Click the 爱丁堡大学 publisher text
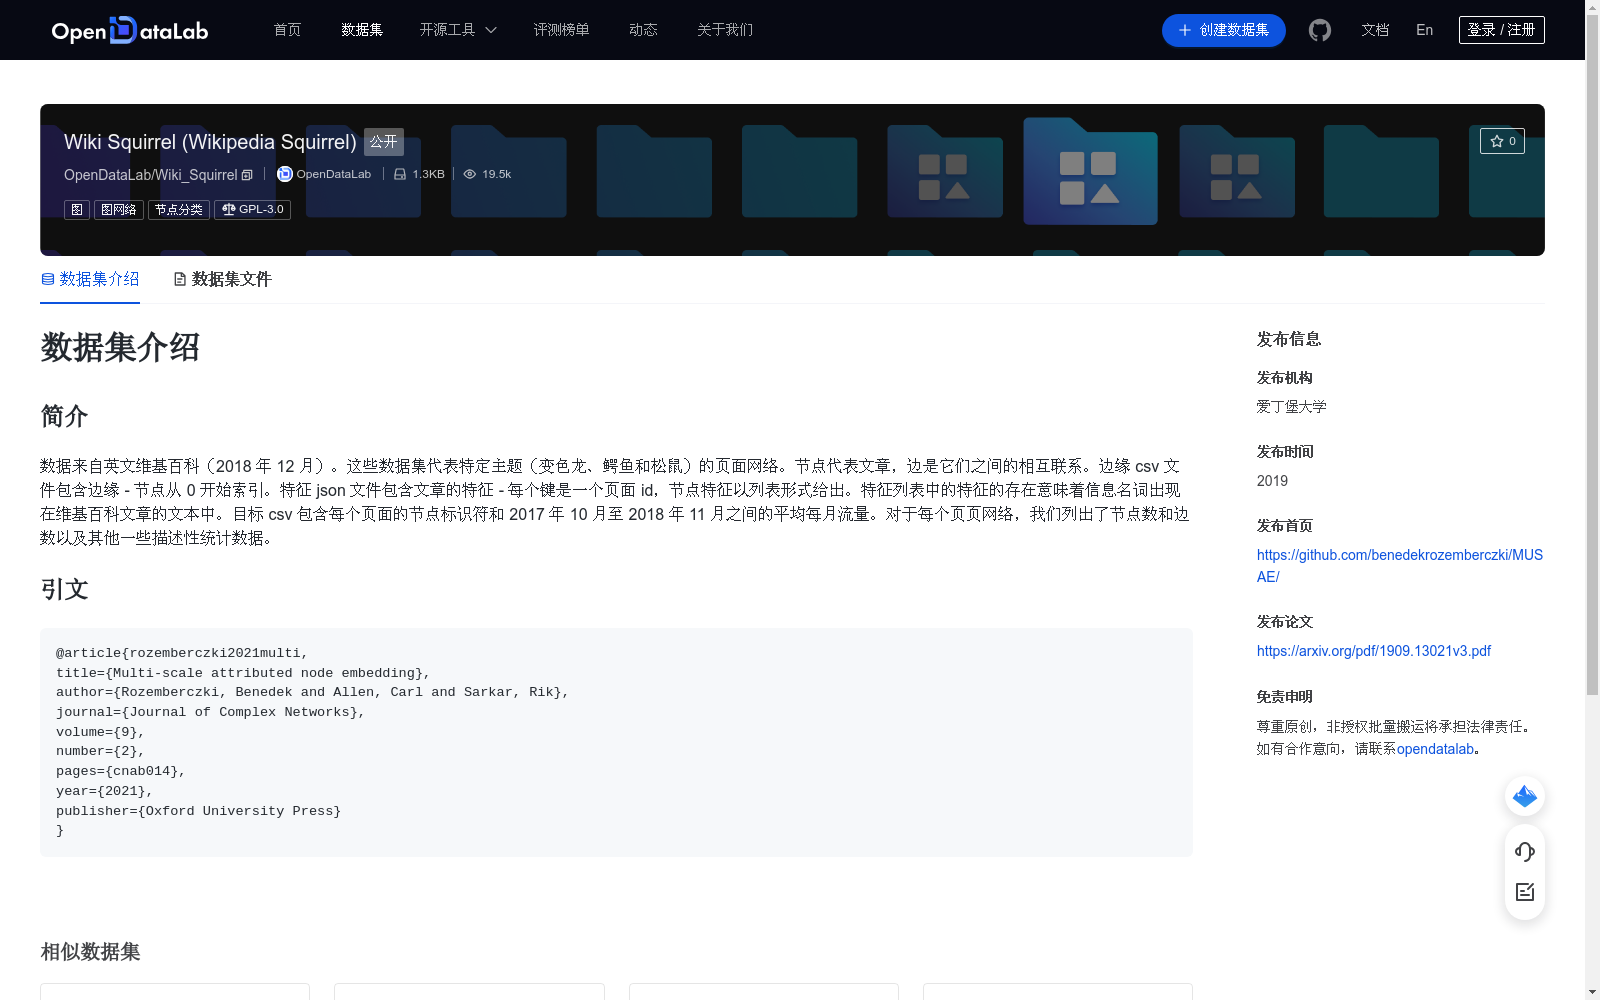This screenshot has width=1600, height=1000. (1291, 407)
